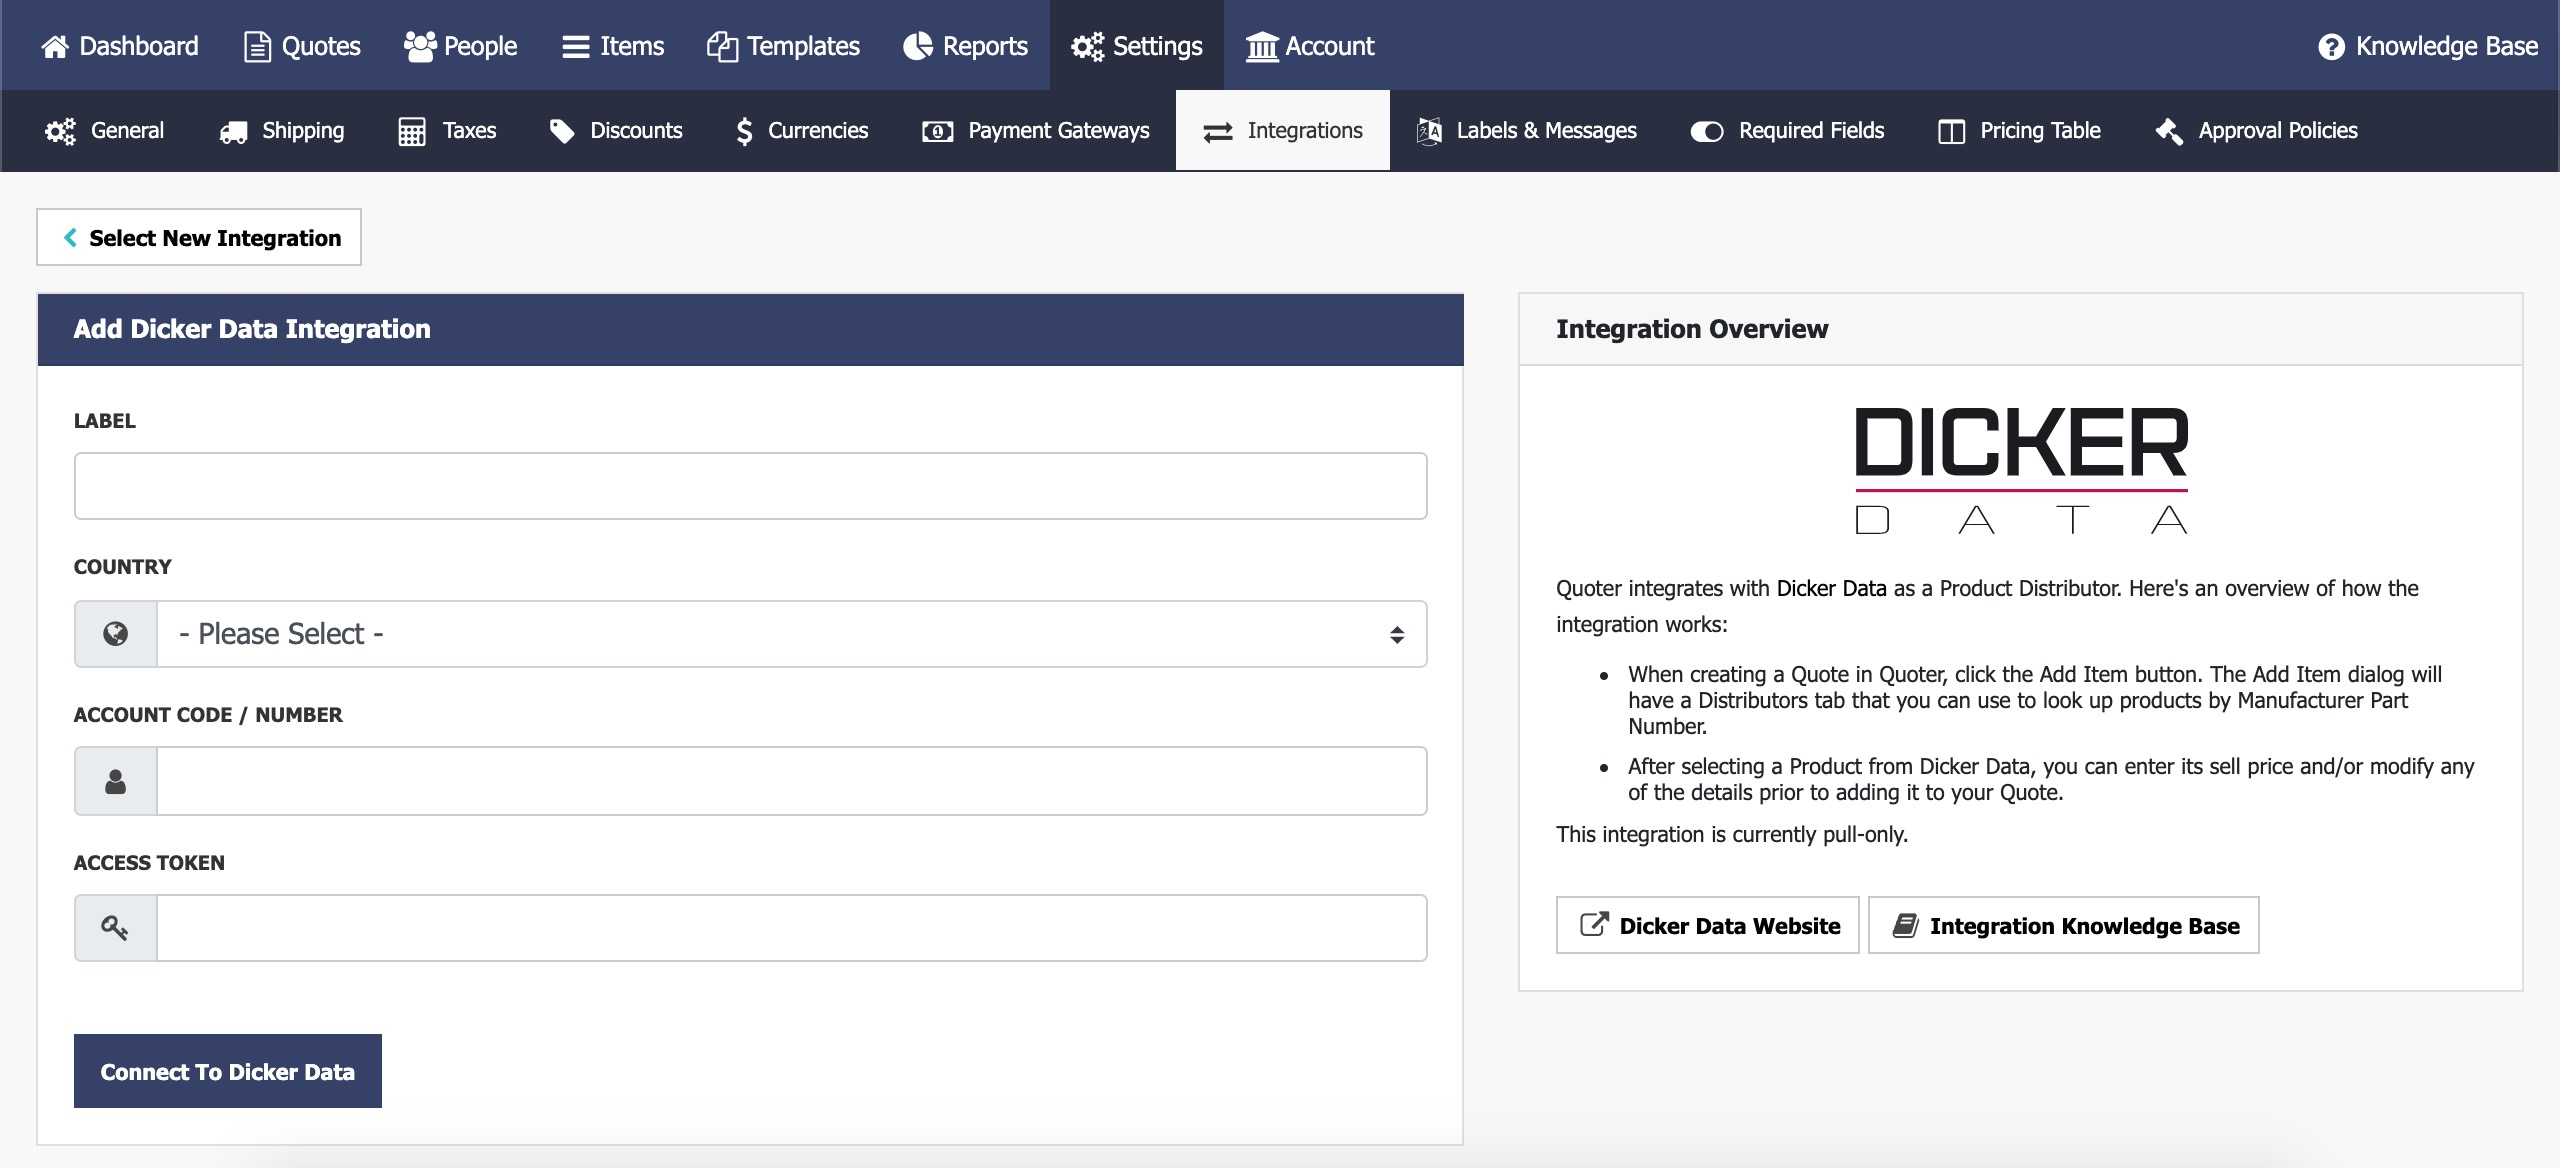Screen dimensions: 2560x1168
Task: Click the globe icon beside Country
Action: point(116,634)
